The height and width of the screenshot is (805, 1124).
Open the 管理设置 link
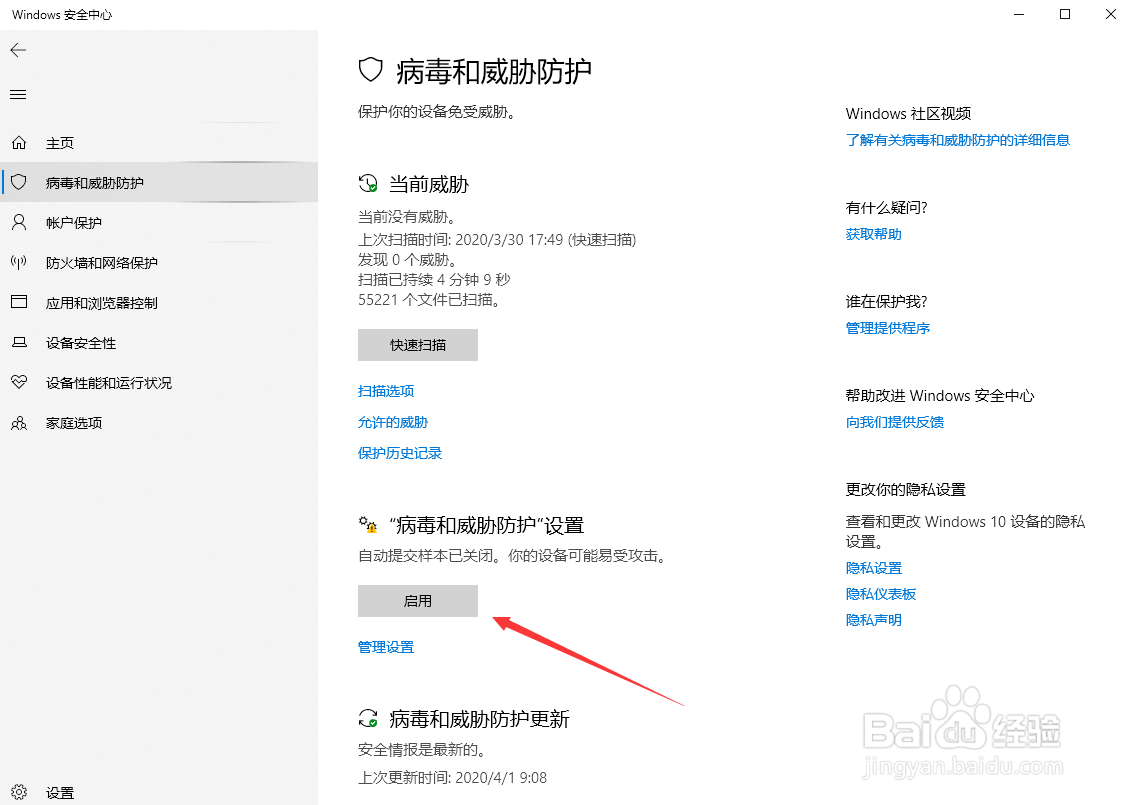coord(386,647)
